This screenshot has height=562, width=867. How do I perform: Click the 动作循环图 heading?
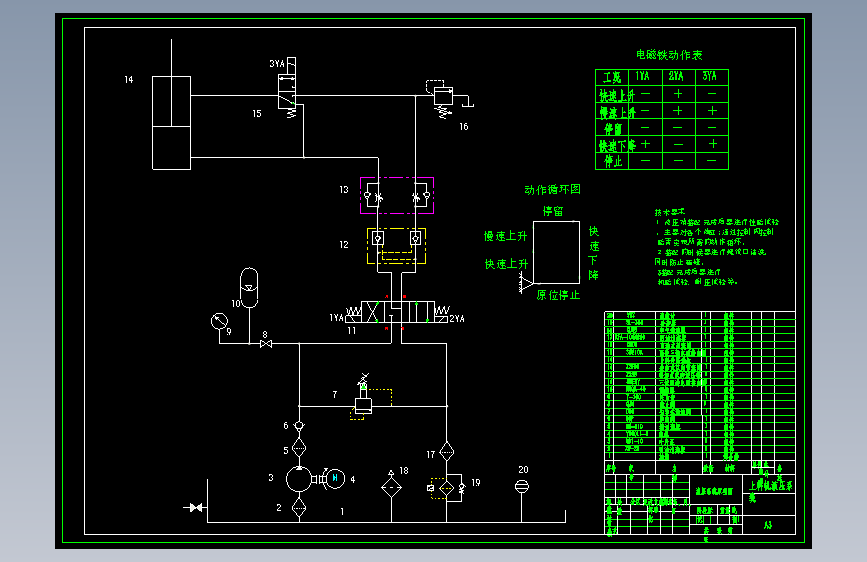pos(552,190)
